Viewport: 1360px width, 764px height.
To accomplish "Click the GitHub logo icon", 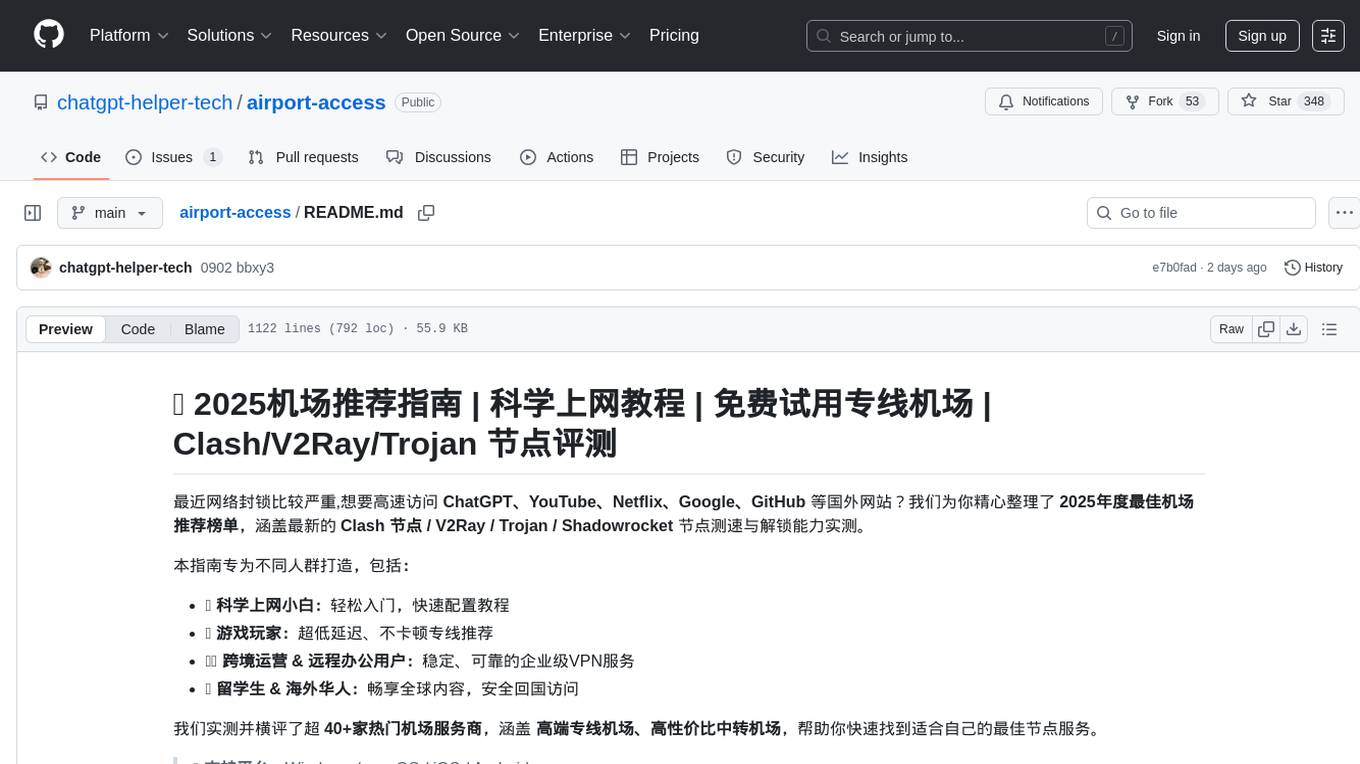I will tap(49, 35).
